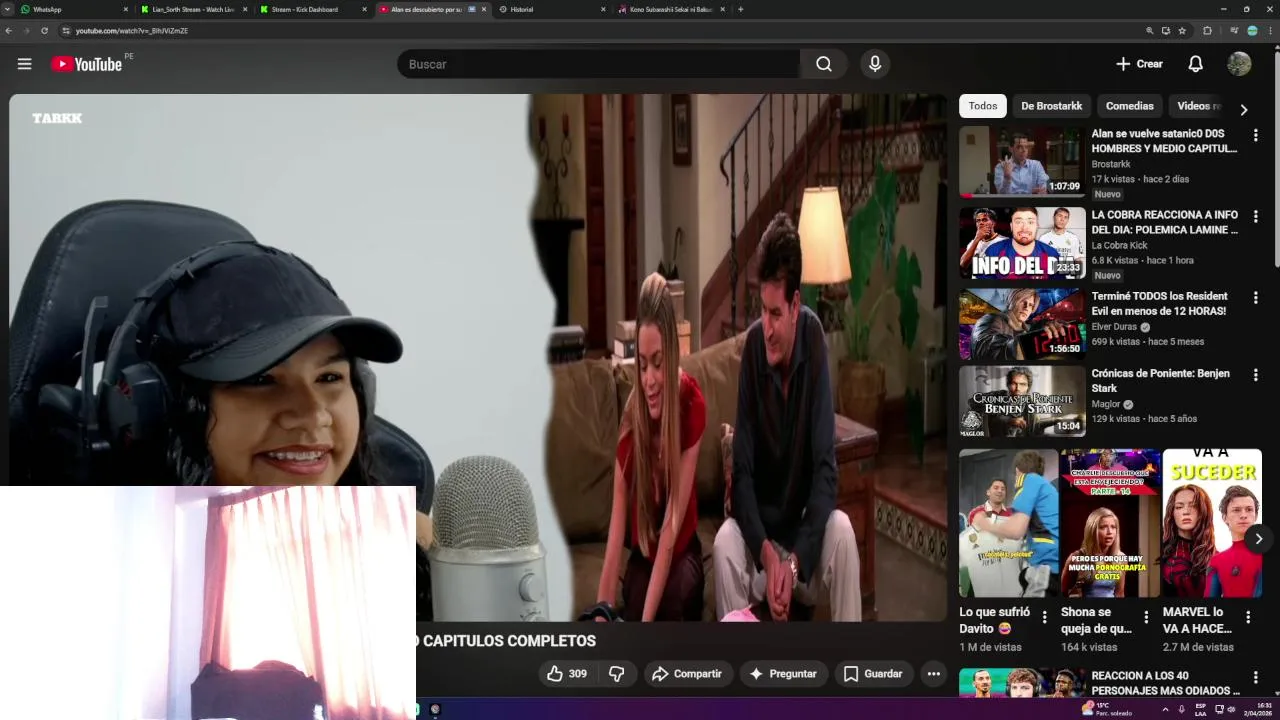1280x720 pixels.
Task: Show next Shorts with right arrow
Action: (x=1258, y=538)
